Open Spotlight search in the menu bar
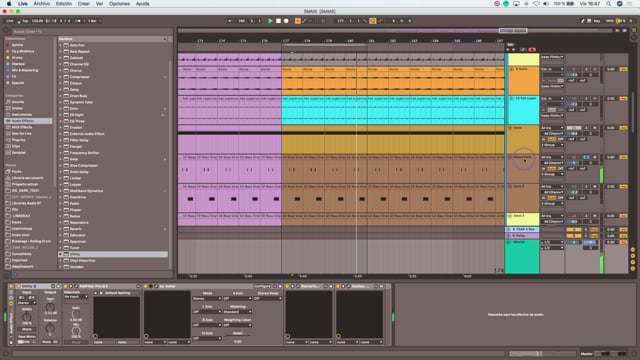This screenshot has width=640, height=360. [x=608, y=4]
